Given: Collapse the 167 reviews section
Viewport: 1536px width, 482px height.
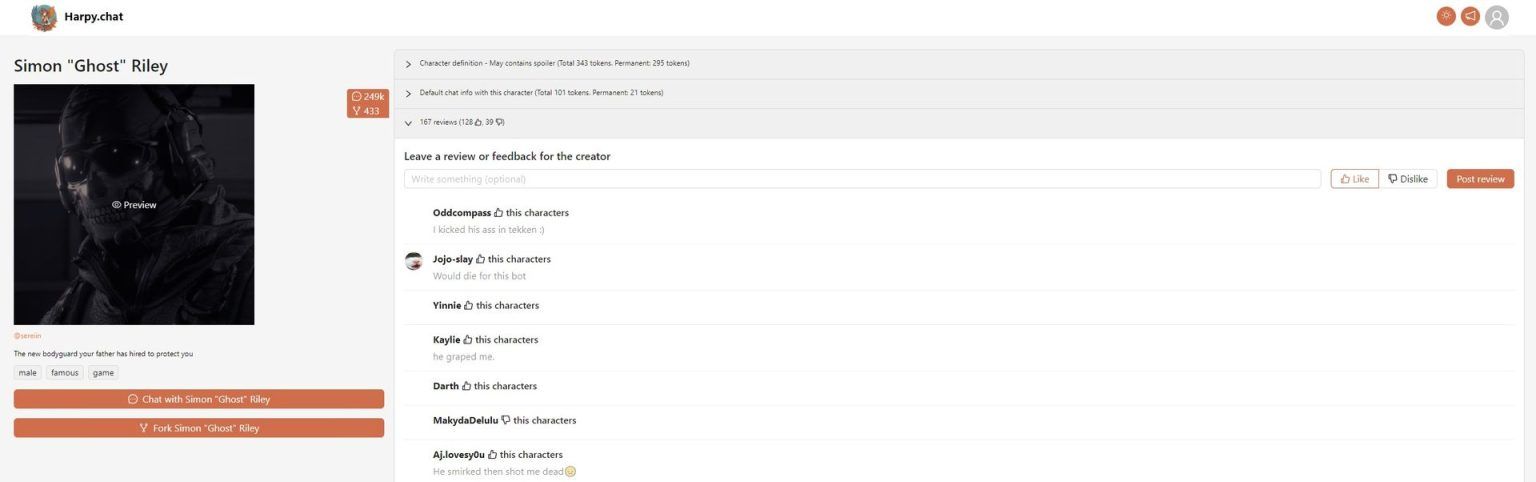Looking at the screenshot, I should [408, 123].
